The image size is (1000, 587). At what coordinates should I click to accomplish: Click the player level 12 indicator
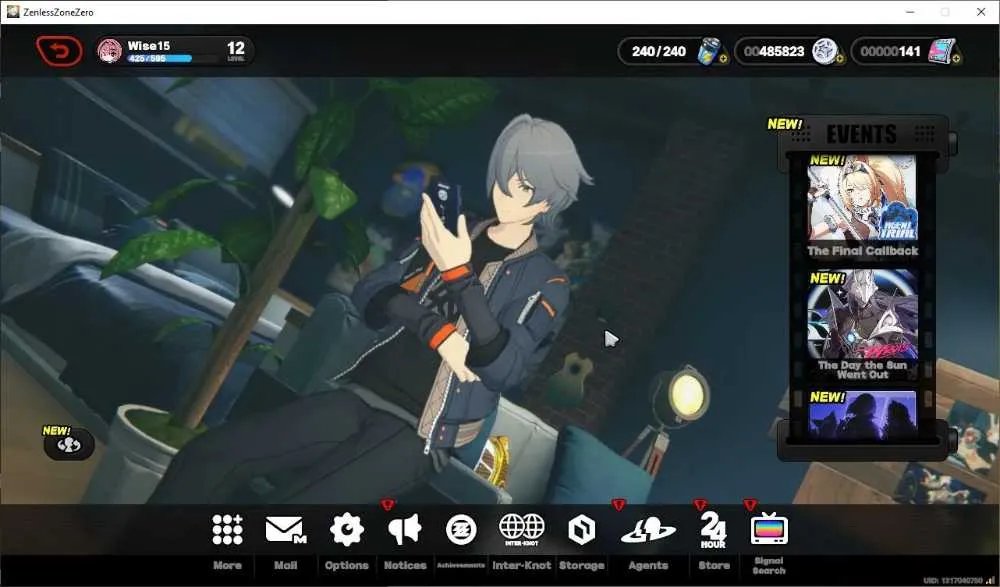click(236, 50)
